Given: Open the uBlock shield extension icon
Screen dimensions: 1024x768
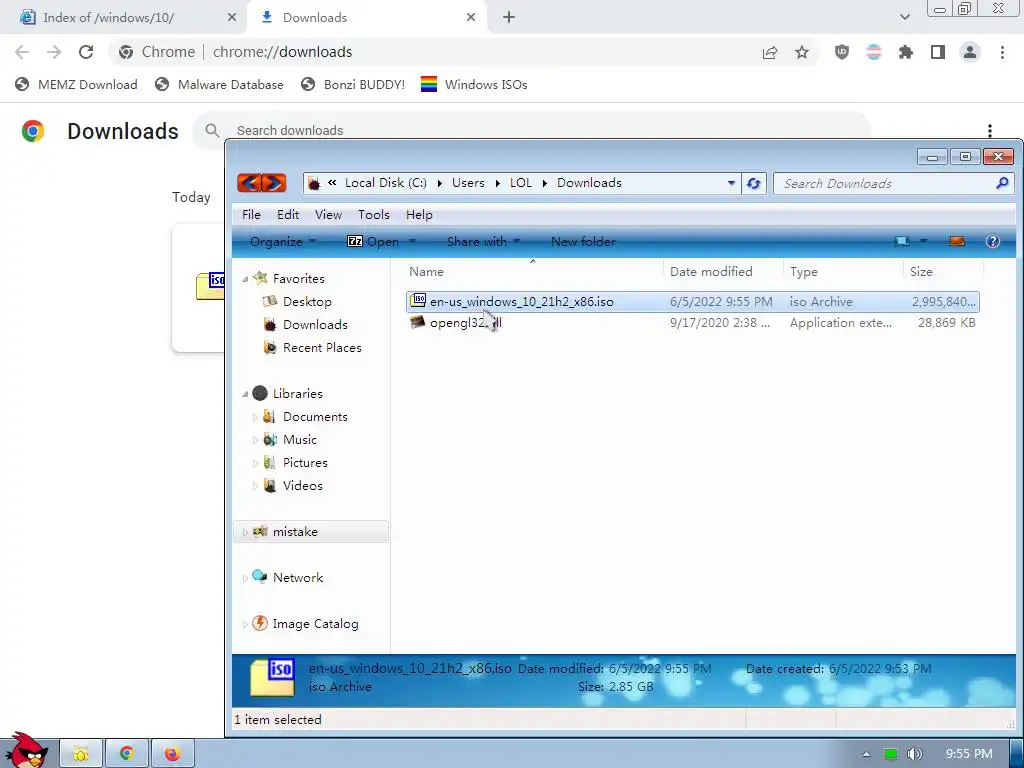Looking at the screenshot, I should point(842,52).
